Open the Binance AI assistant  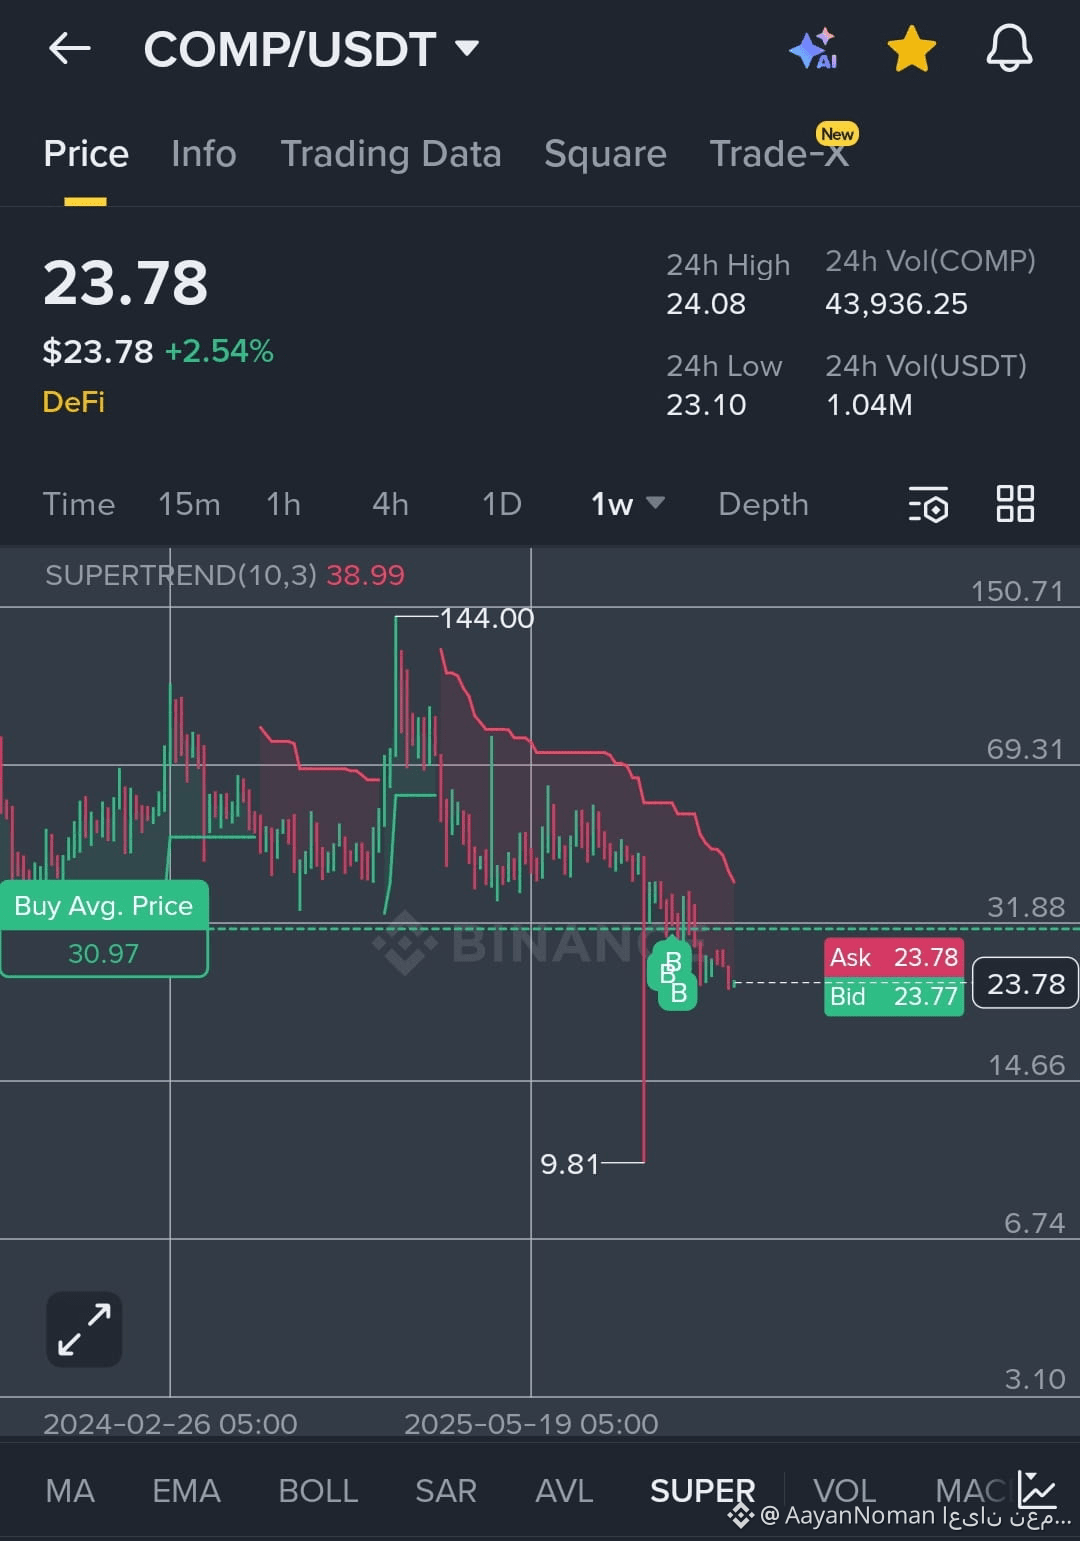pyautogui.click(x=815, y=48)
